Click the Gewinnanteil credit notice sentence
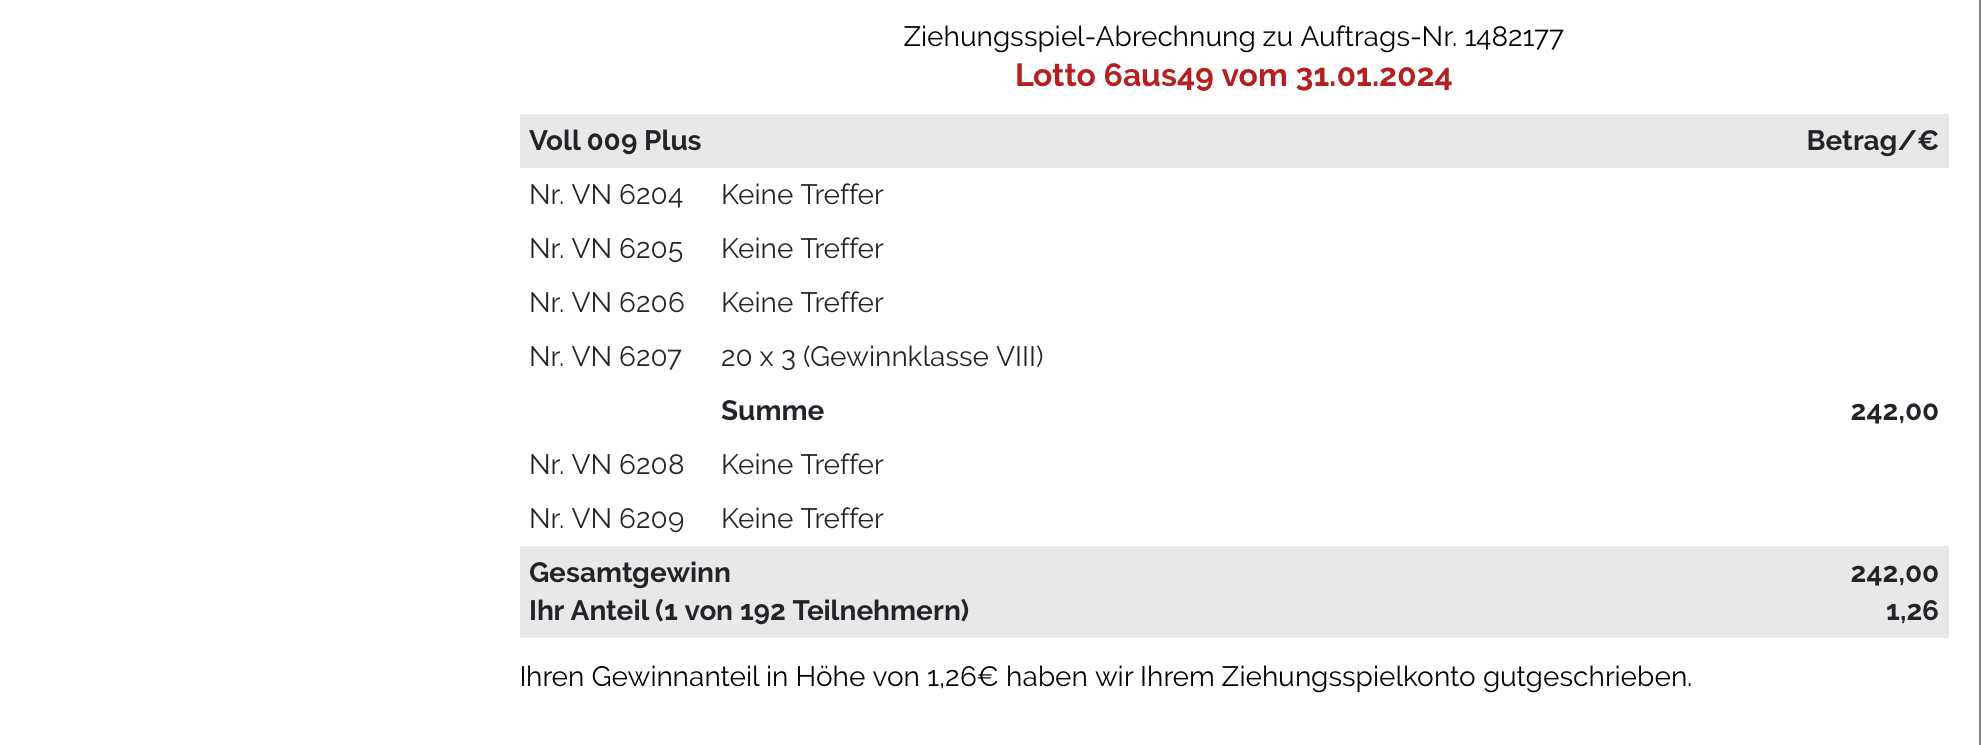 coord(1106,677)
